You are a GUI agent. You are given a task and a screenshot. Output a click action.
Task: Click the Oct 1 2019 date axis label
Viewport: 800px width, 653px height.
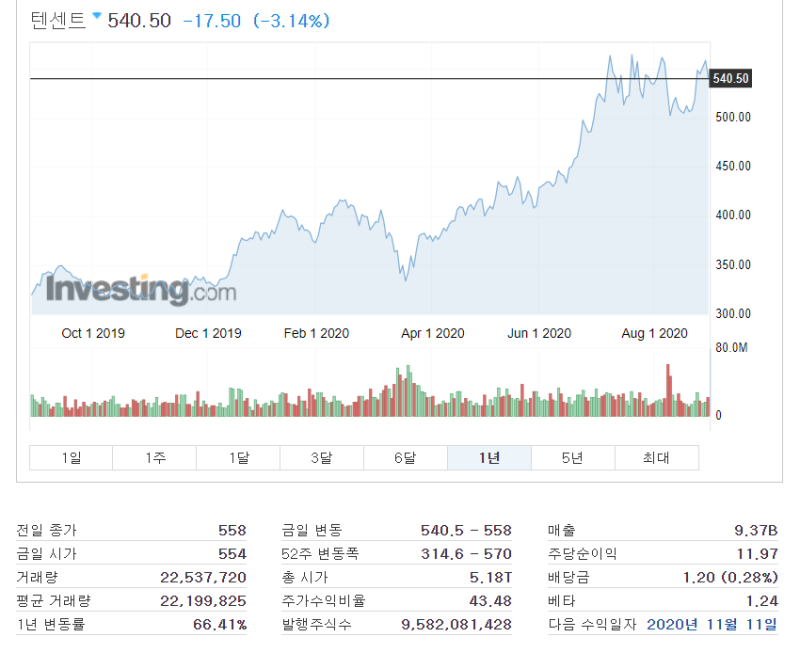pyautogui.click(x=93, y=333)
